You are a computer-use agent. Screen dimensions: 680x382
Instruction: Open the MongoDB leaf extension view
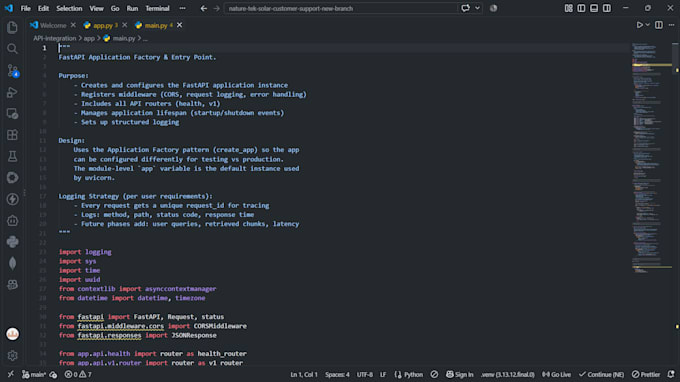[x=12, y=263]
